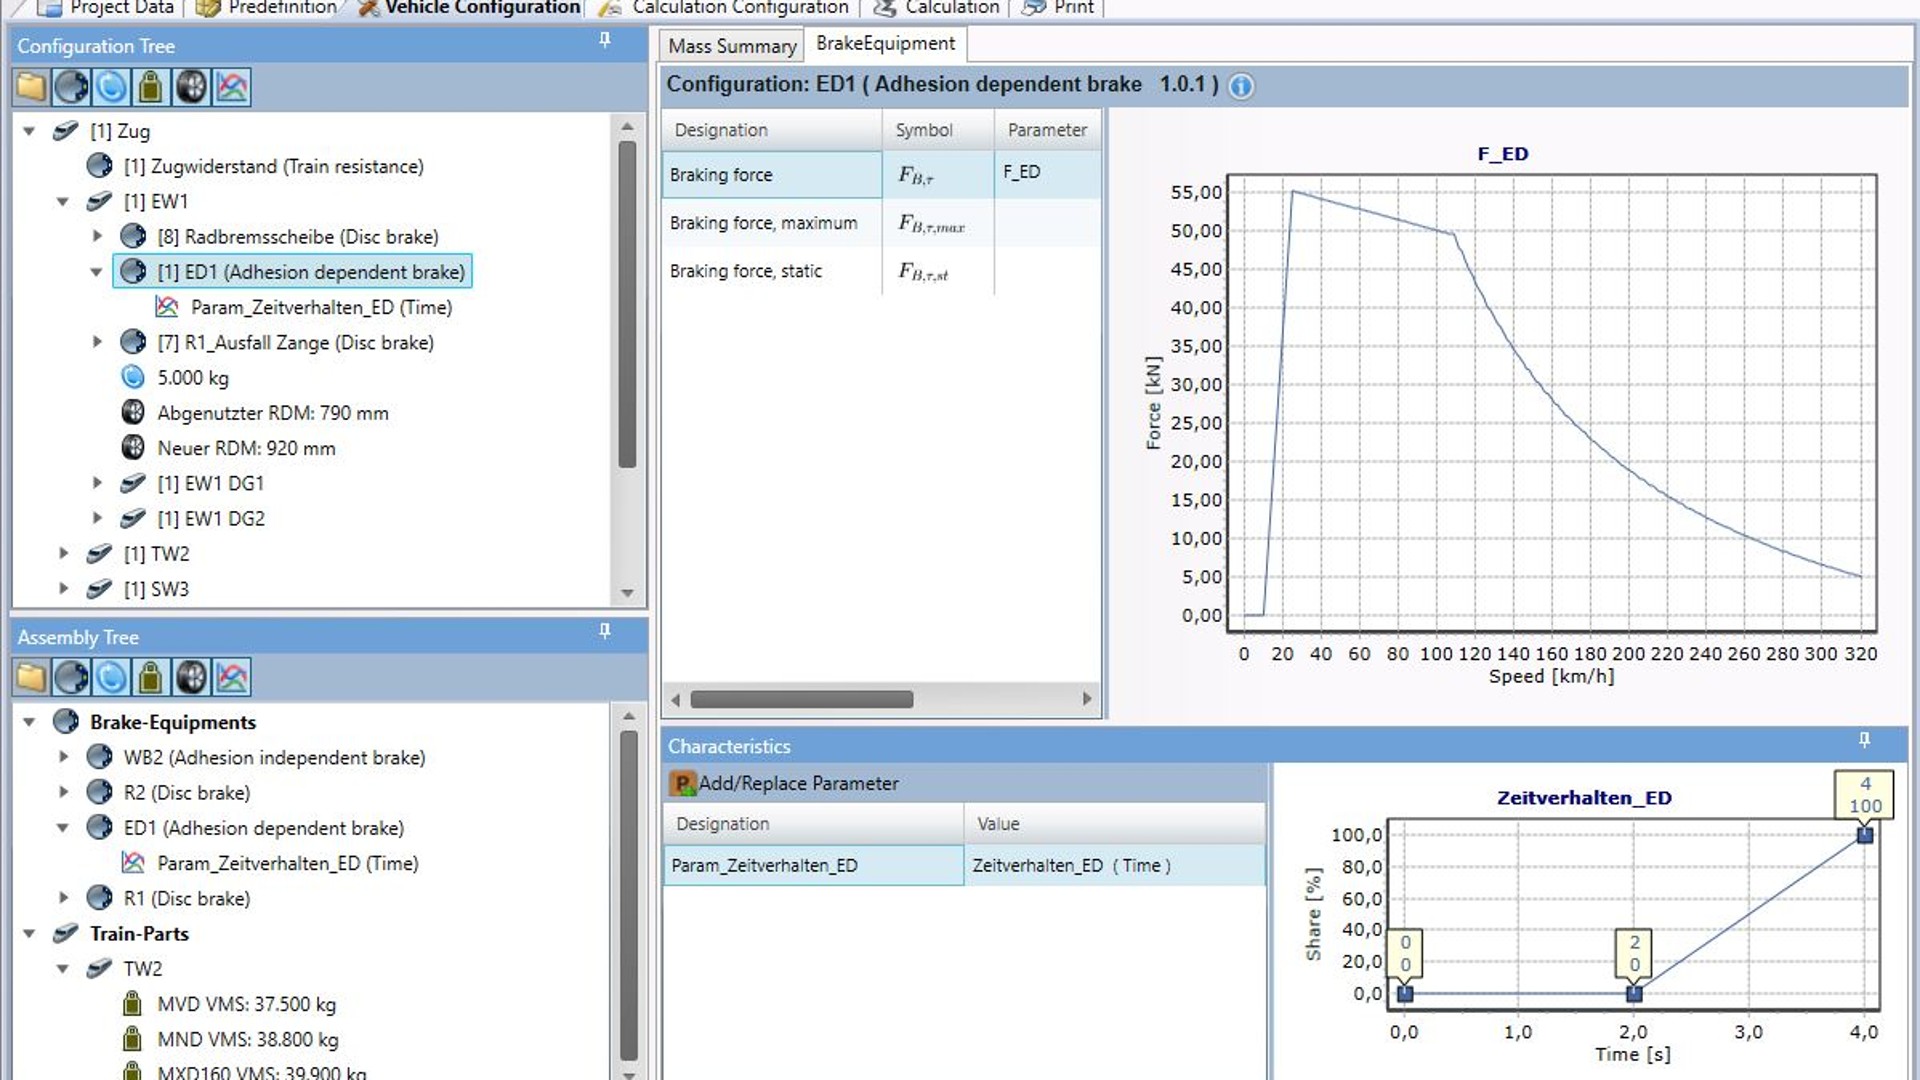Viewport: 1920px width, 1080px height.
Task: Click the 5.000 kg rotating mass icon
Action: click(x=133, y=377)
